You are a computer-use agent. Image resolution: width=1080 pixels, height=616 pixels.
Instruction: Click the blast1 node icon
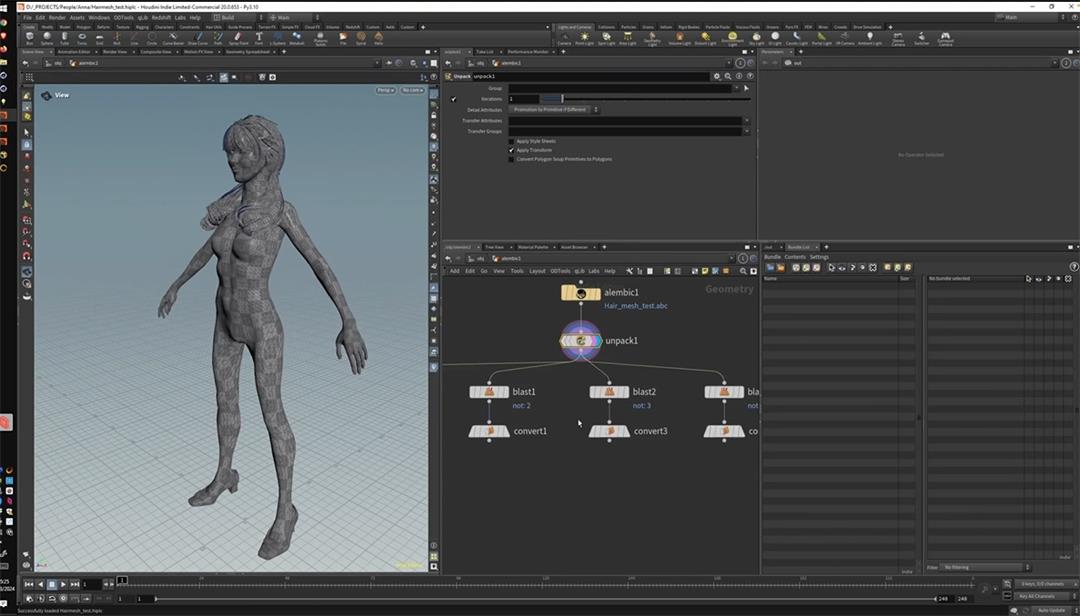489,392
